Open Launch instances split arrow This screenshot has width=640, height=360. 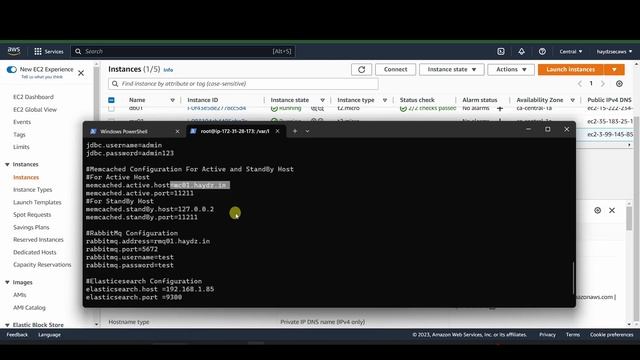(614, 69)
